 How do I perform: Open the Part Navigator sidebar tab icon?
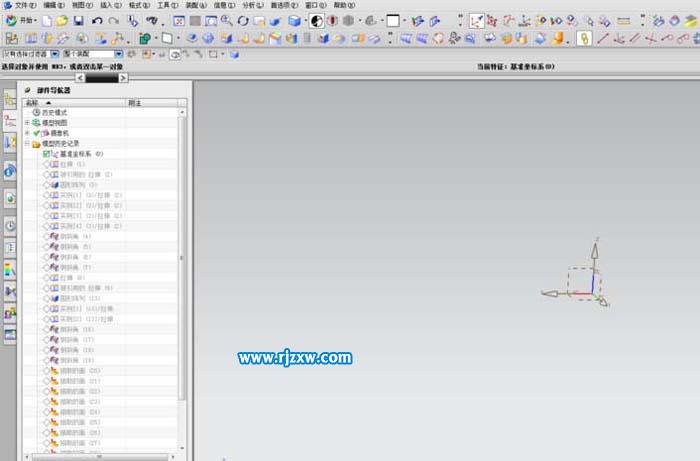click(x=10, y=121)
